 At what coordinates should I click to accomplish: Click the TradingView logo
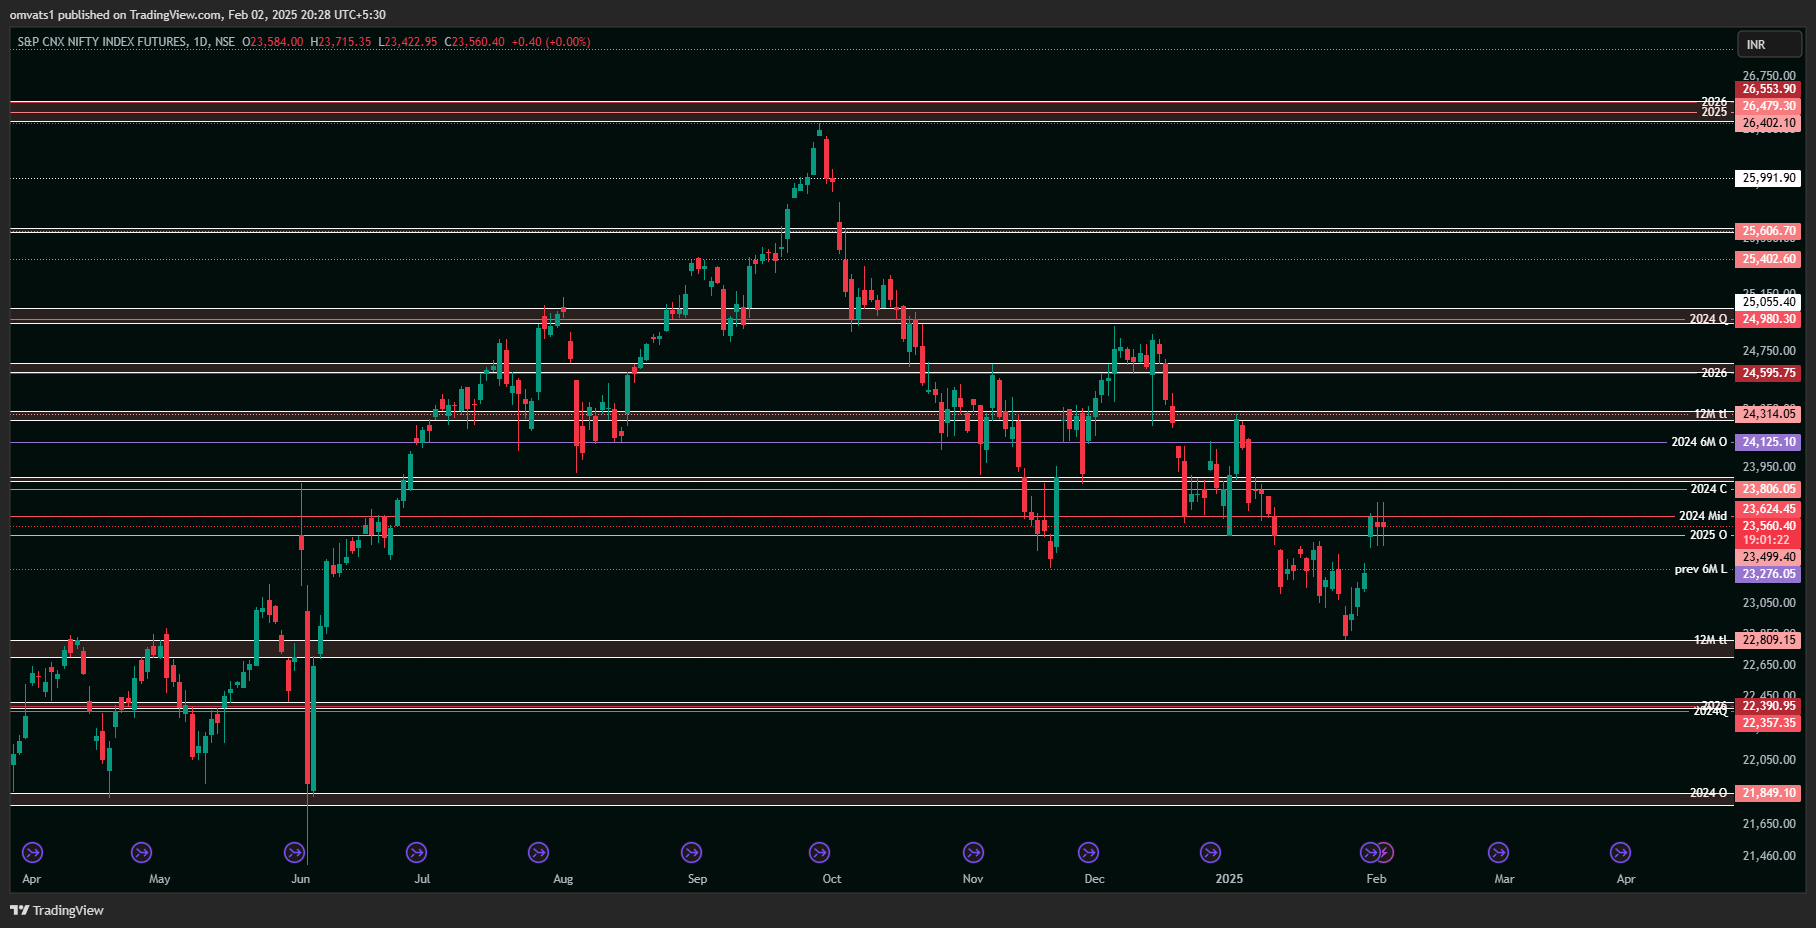tap(57, 910)
